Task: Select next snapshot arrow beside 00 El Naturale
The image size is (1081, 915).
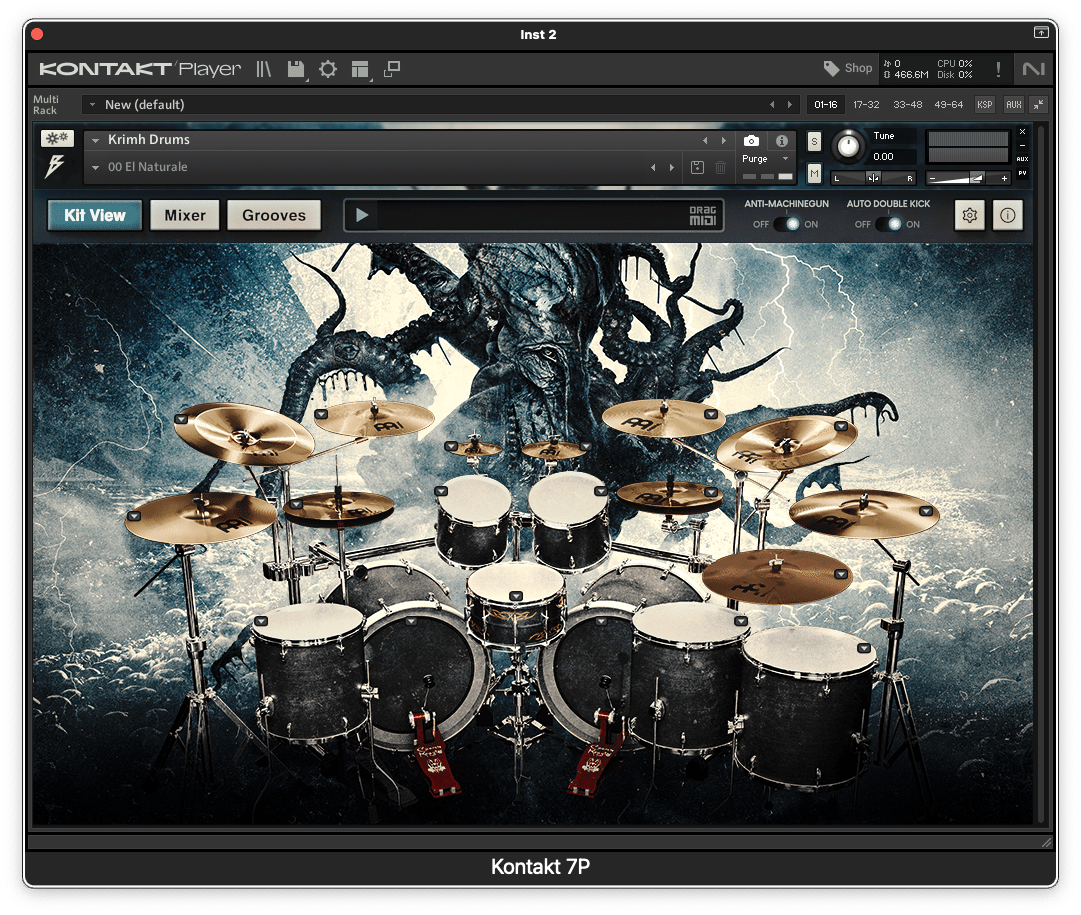Action: (x=671, y=168)
